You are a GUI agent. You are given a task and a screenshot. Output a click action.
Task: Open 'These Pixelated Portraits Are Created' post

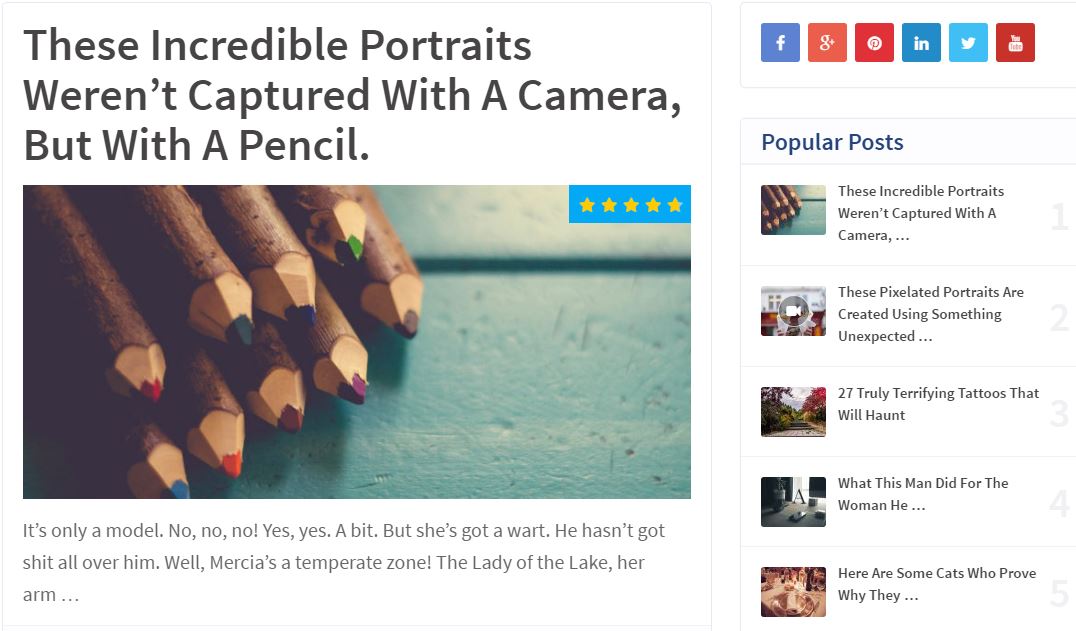930,314
